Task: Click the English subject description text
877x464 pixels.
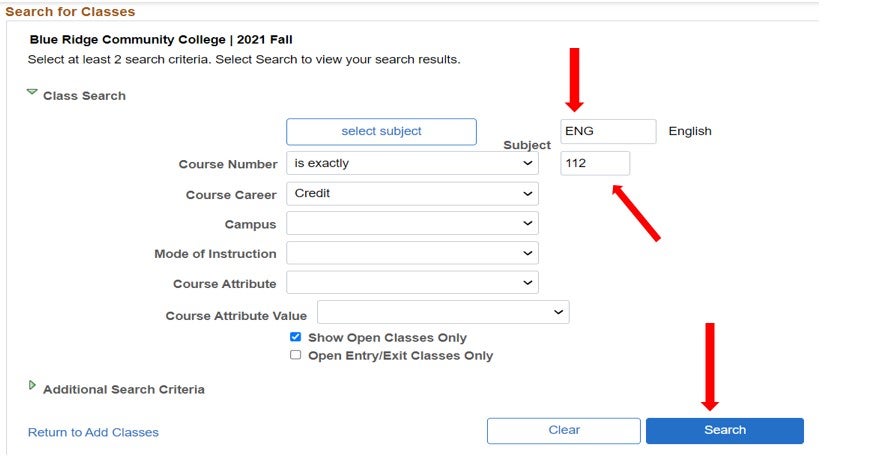Action: (690, 131)
